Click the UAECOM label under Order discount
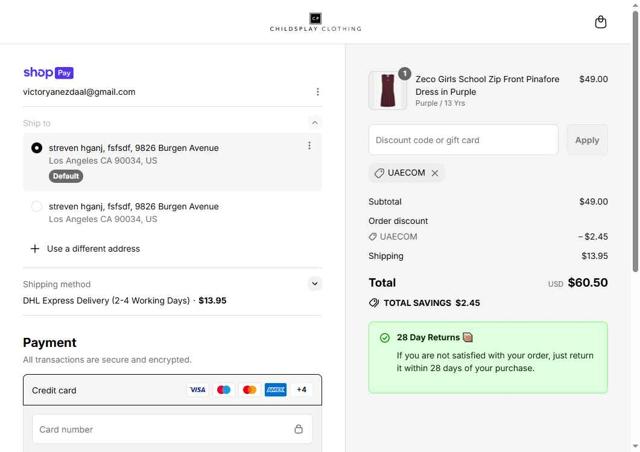The width and height of the screenshot is (640, 452). (x=398, y=237)
